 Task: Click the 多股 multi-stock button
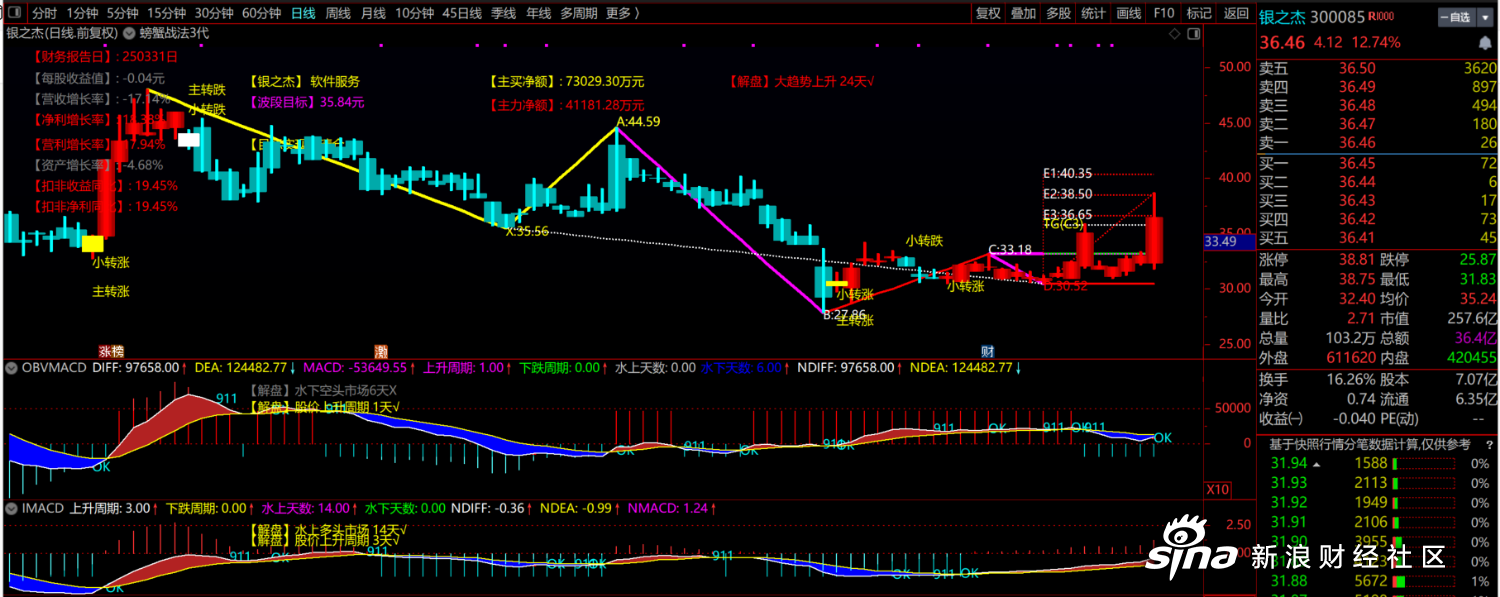point(1058,14)
